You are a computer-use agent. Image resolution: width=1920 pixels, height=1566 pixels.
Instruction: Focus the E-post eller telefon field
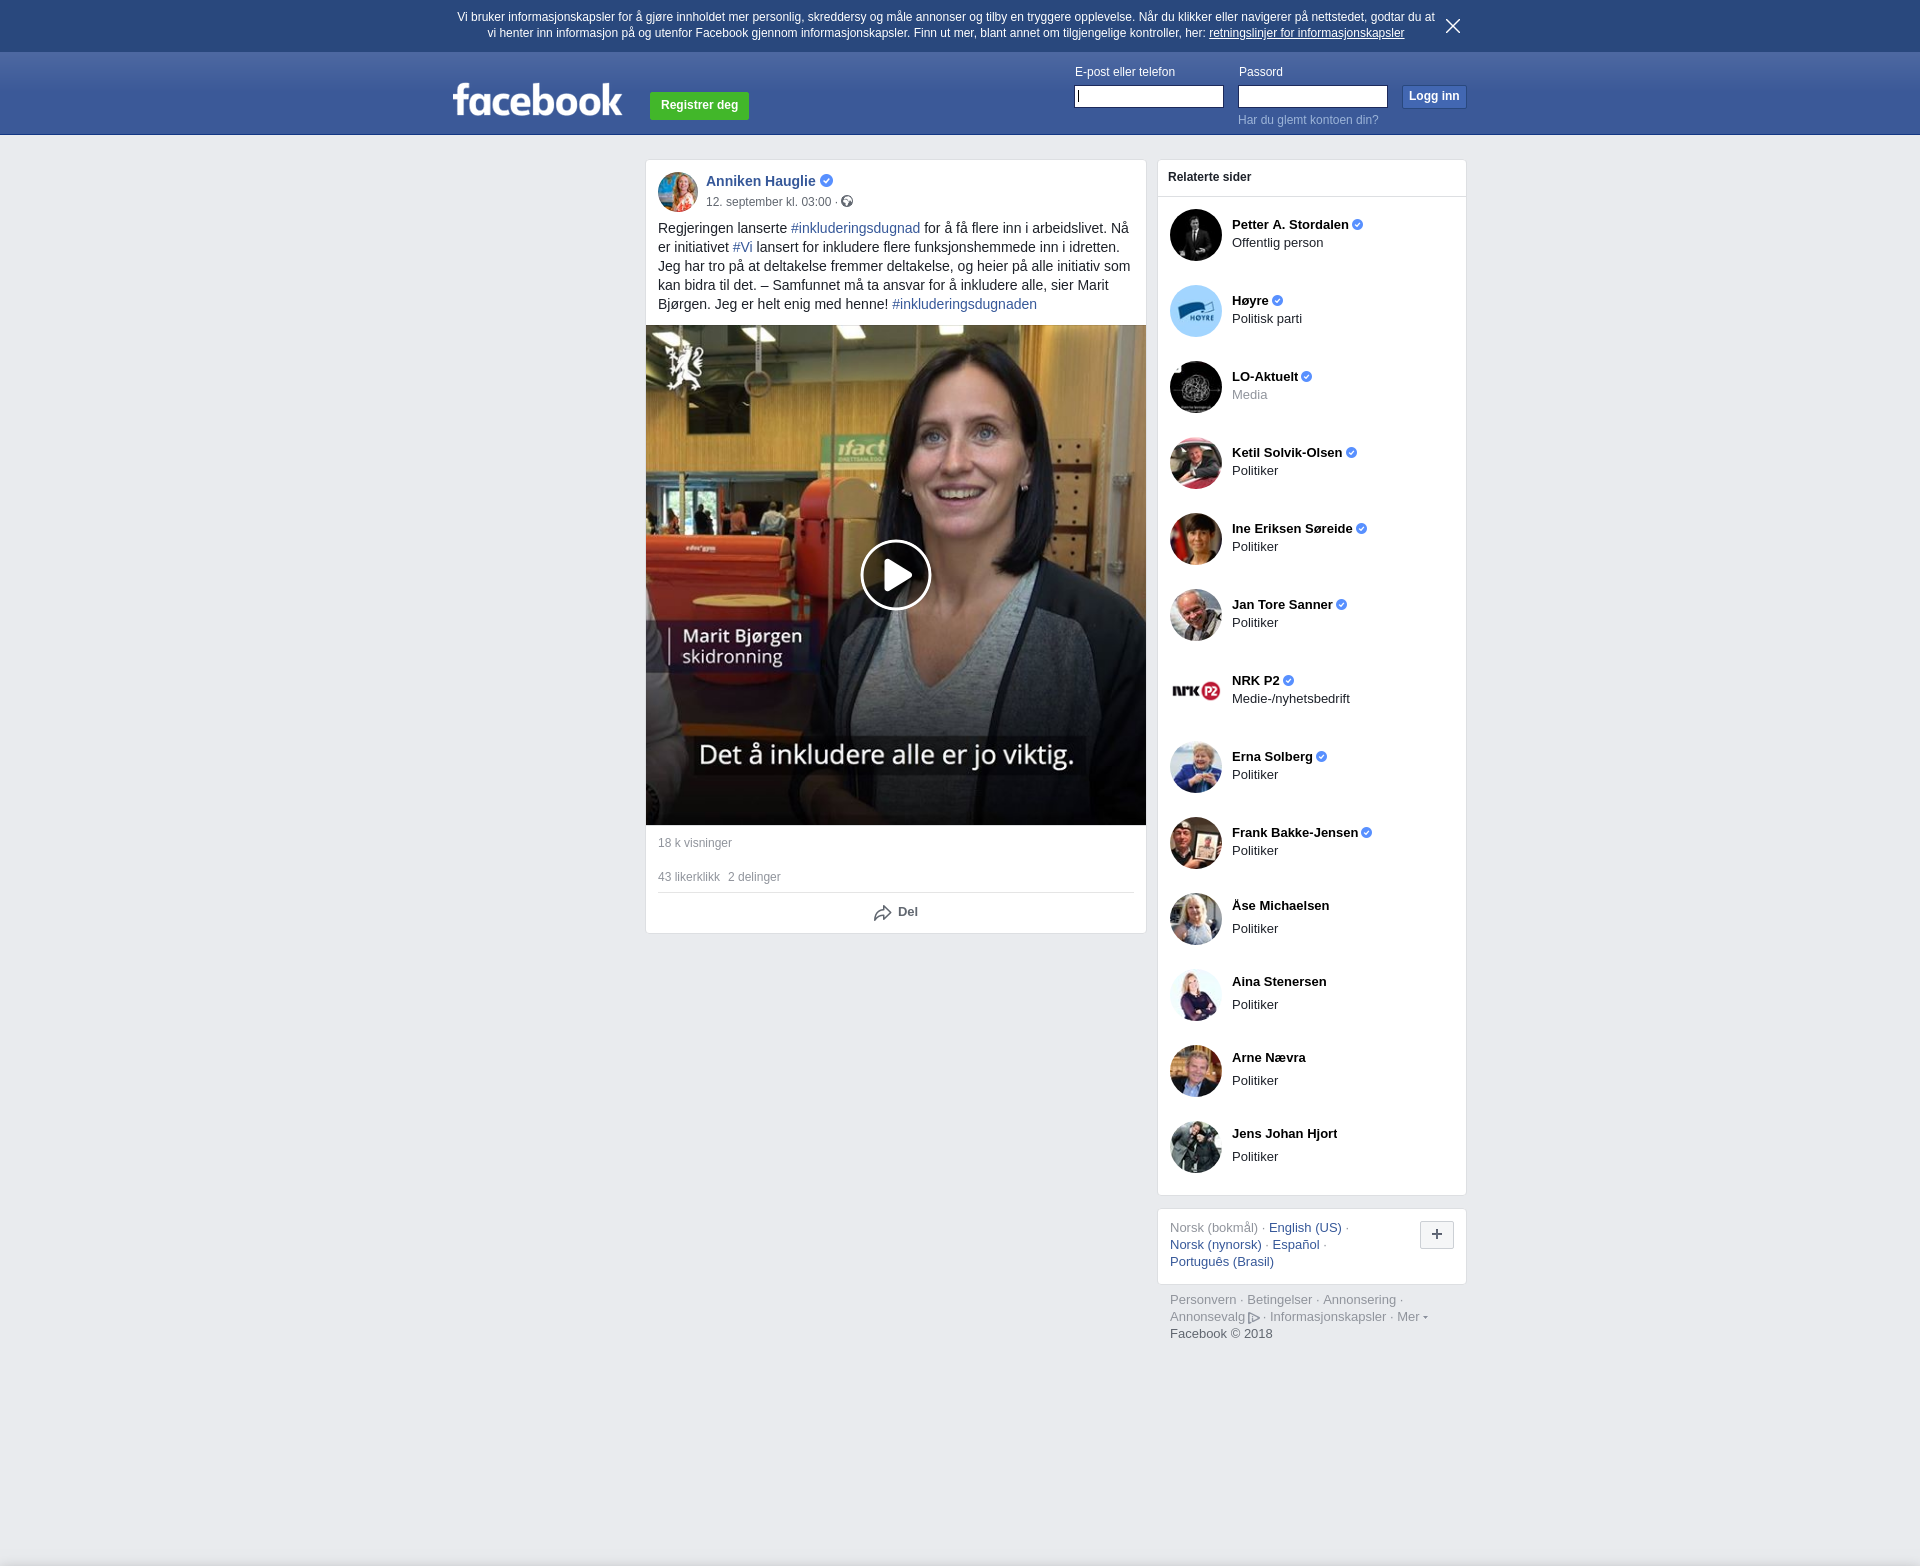coord(1148,96)
